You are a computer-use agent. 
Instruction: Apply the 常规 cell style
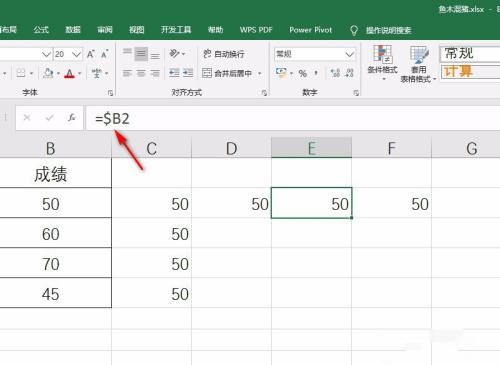point(470,53)
